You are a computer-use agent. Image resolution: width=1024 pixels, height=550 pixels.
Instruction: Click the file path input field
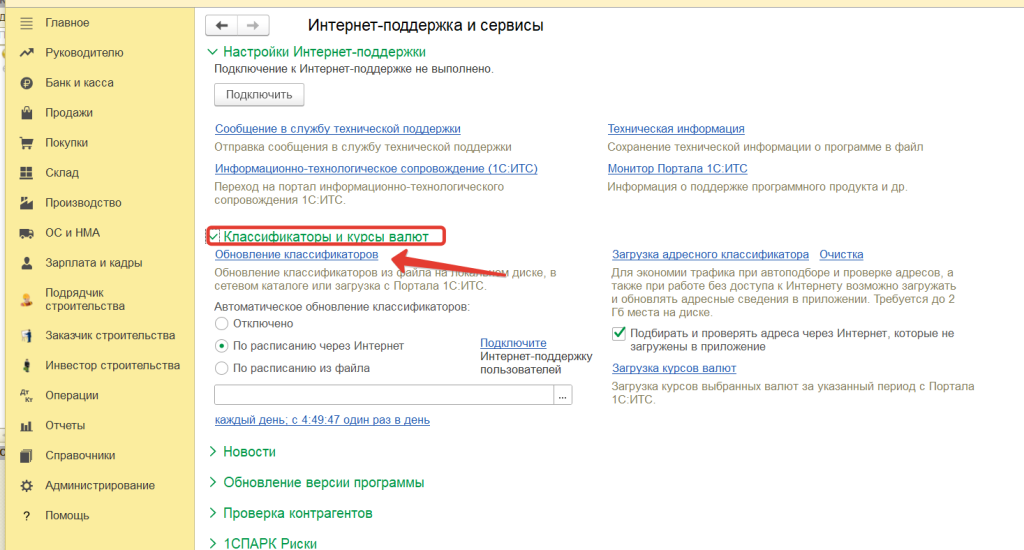click(x=383, y=396)
